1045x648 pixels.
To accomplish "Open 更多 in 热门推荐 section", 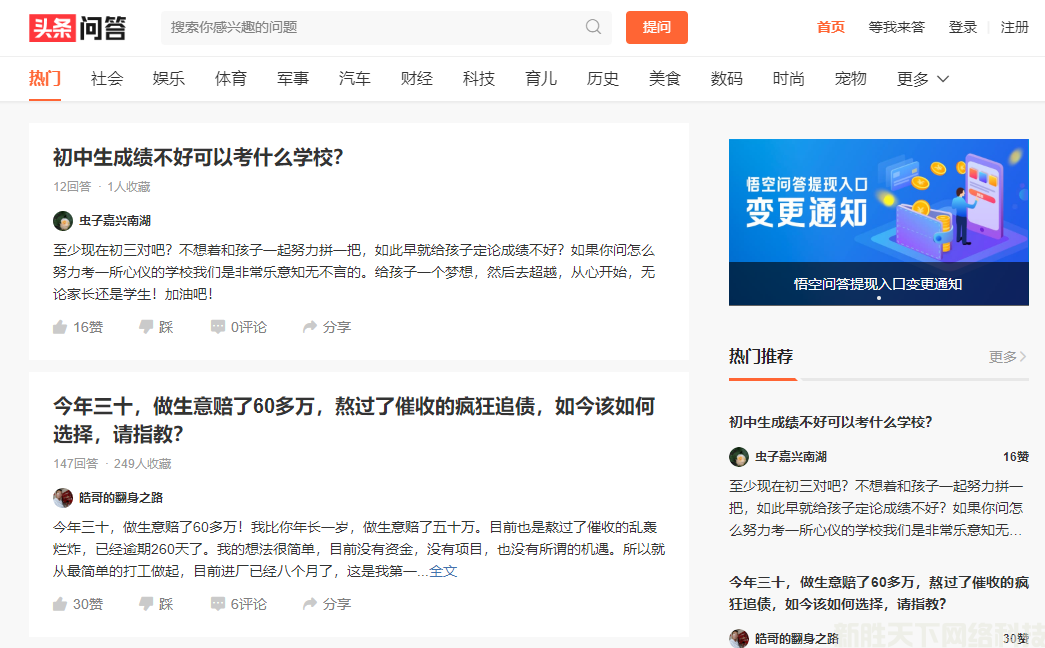I will 1007,357.
